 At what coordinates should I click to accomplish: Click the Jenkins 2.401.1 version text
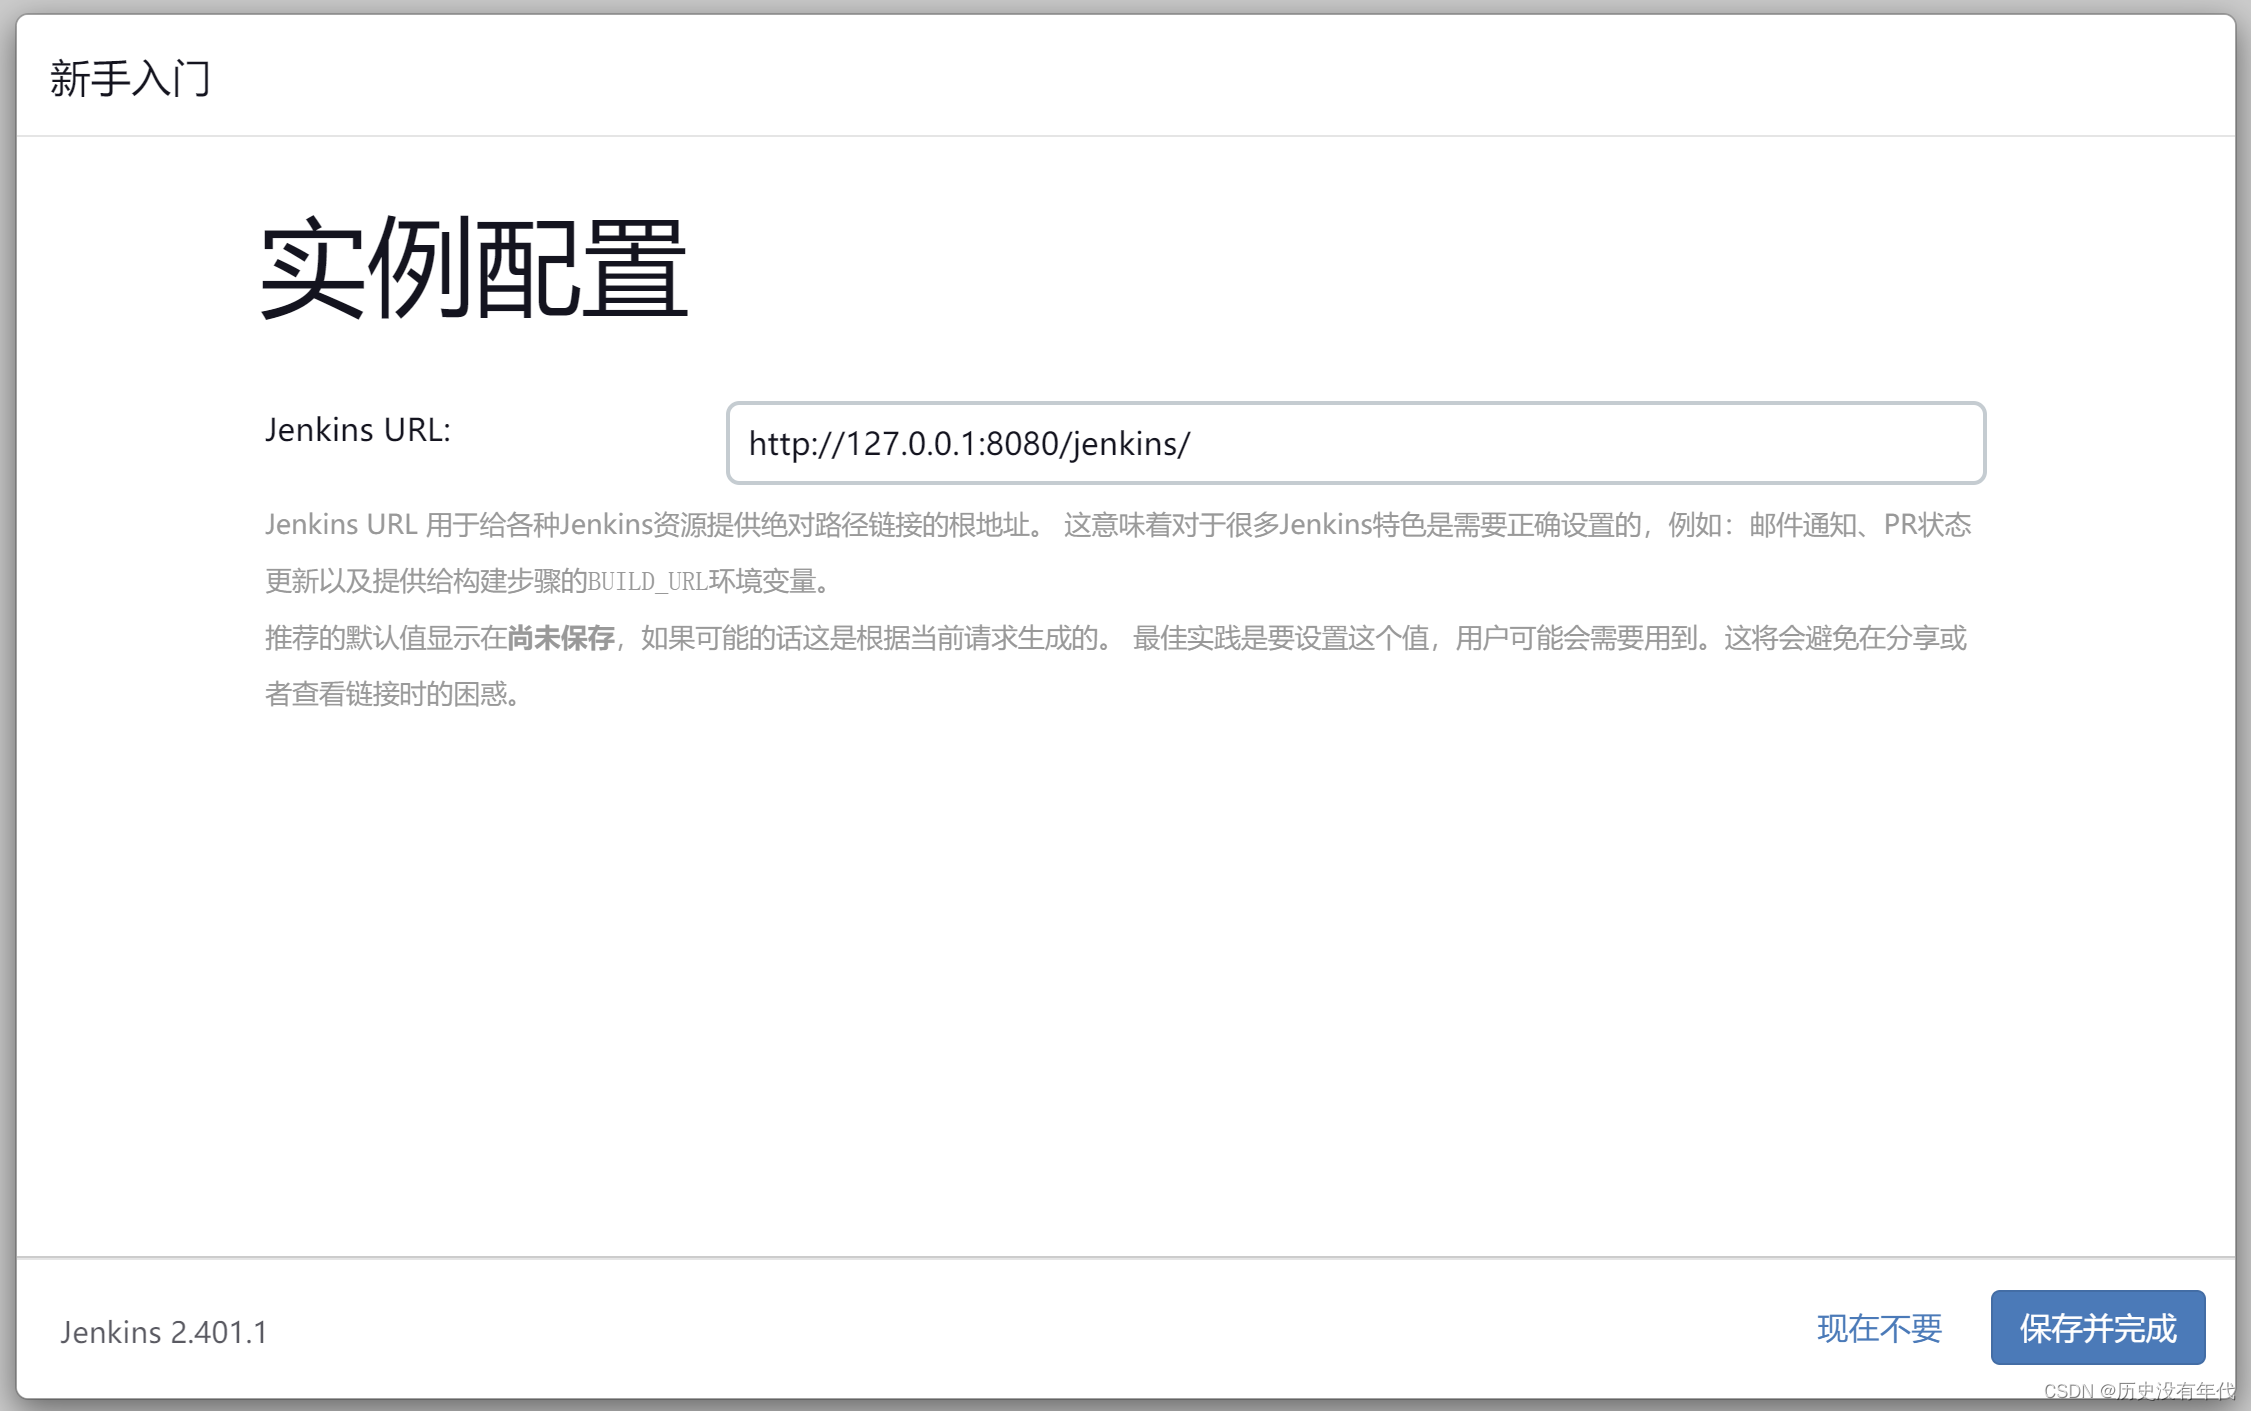164,1332
